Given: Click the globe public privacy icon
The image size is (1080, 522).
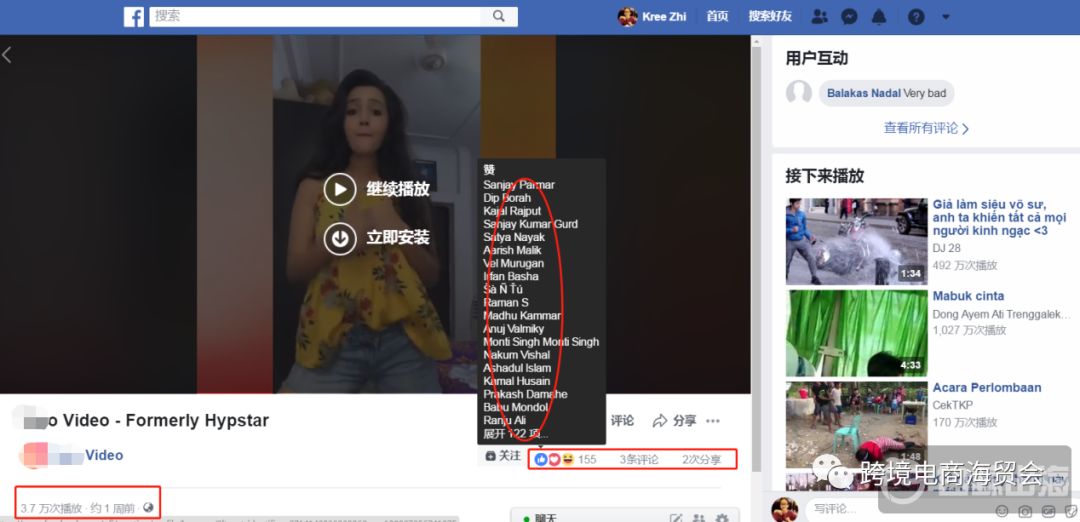Looking at the screenshot, I should [x=148, y=508].
